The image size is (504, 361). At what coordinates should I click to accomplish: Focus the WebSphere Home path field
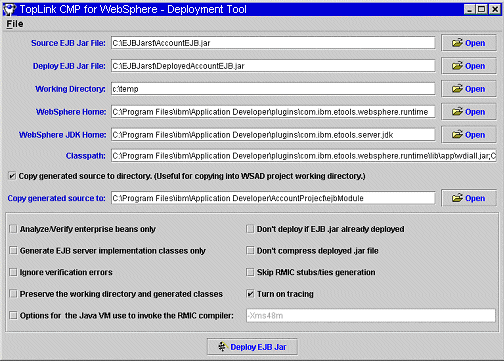coord(273,112)
